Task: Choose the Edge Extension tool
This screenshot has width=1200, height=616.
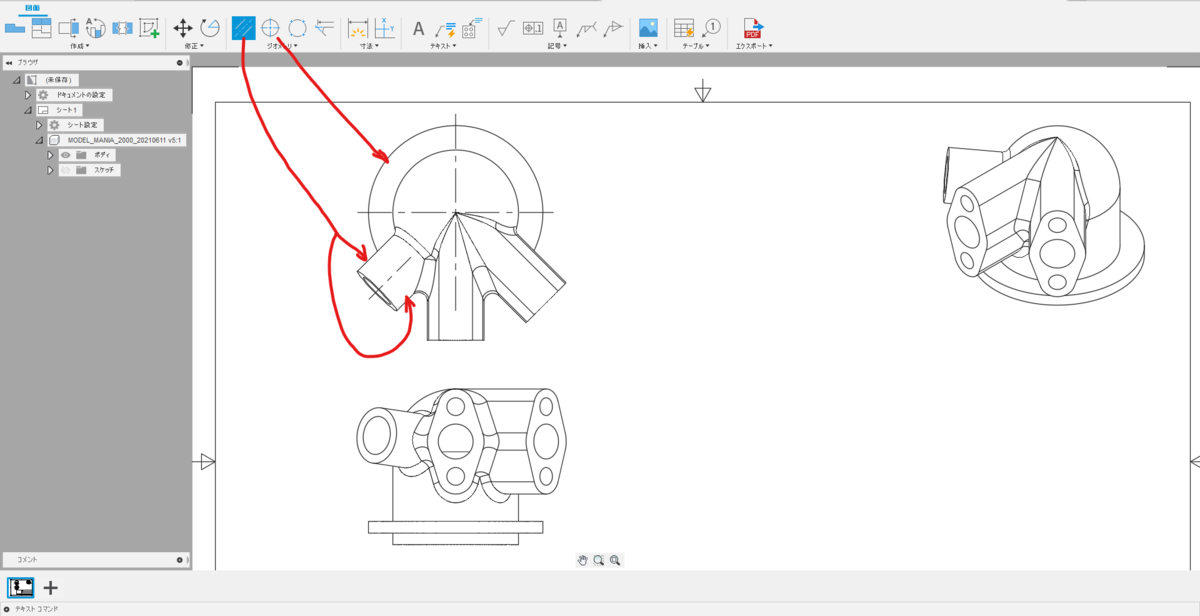Action: click(x=324, y=27)
